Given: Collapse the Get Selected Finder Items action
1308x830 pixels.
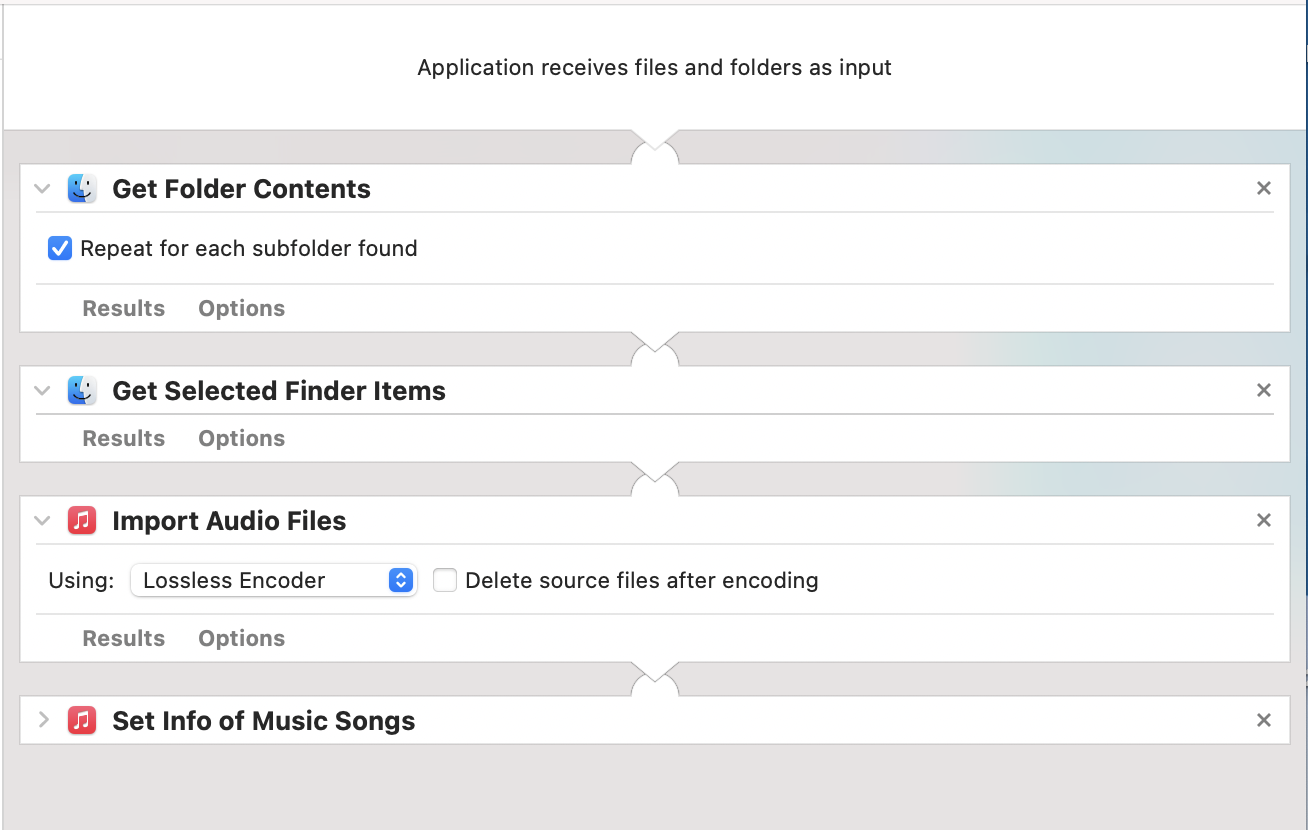Looking at the screenshot, I should 43,391.
